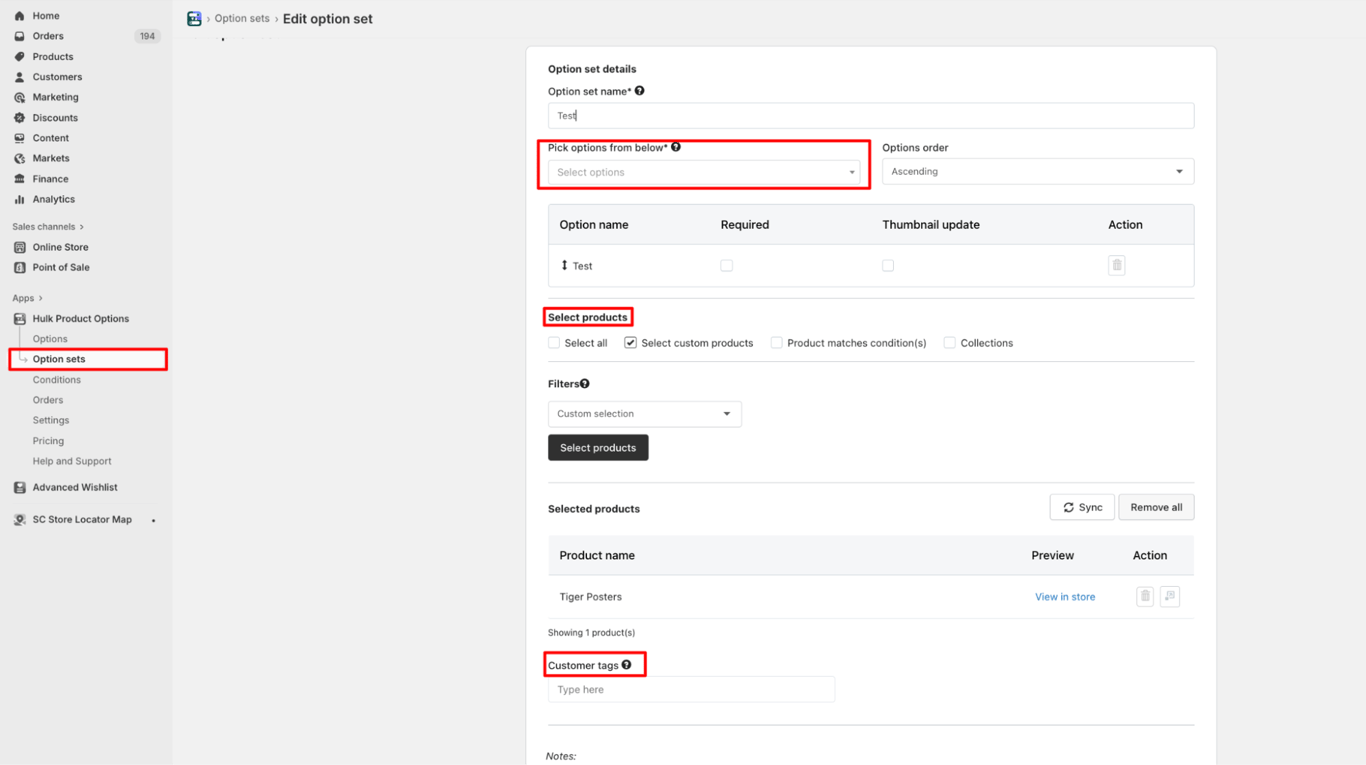
Task: Click the Analytics bar chart icon
Action: [x=19, y=199]
